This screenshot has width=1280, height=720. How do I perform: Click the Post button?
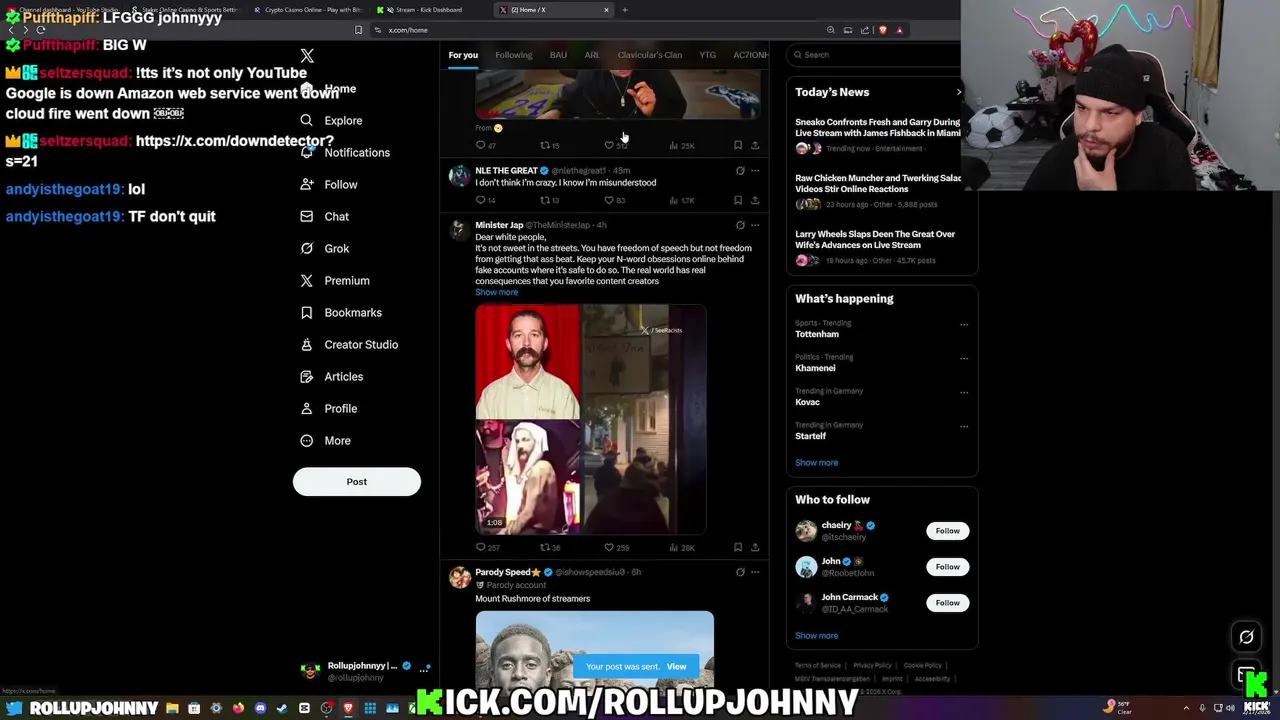pos(356,481)
